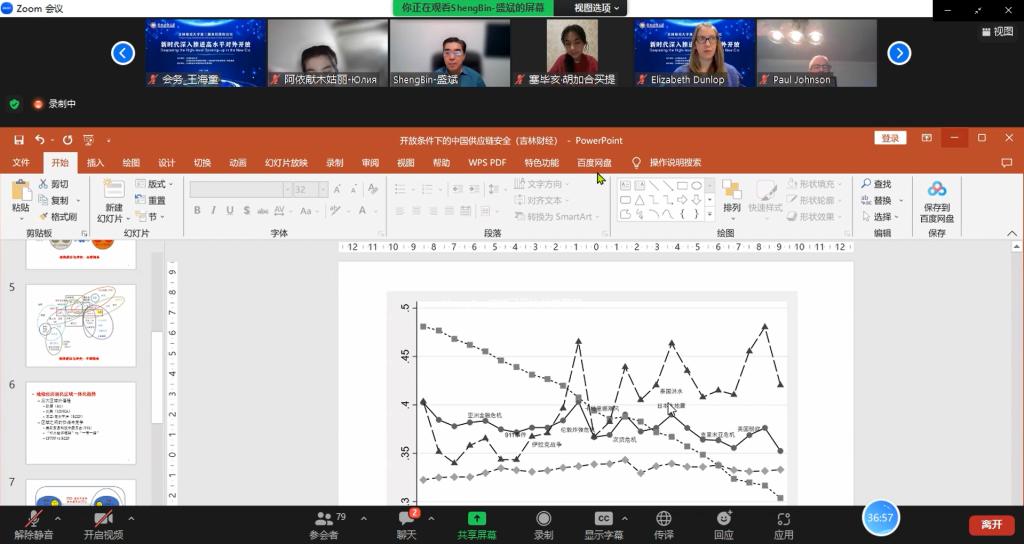The height and width of the screenshot is (544, 1024).
Task: Open the Zoom chat panel
Action: click(x=407, y=519)
